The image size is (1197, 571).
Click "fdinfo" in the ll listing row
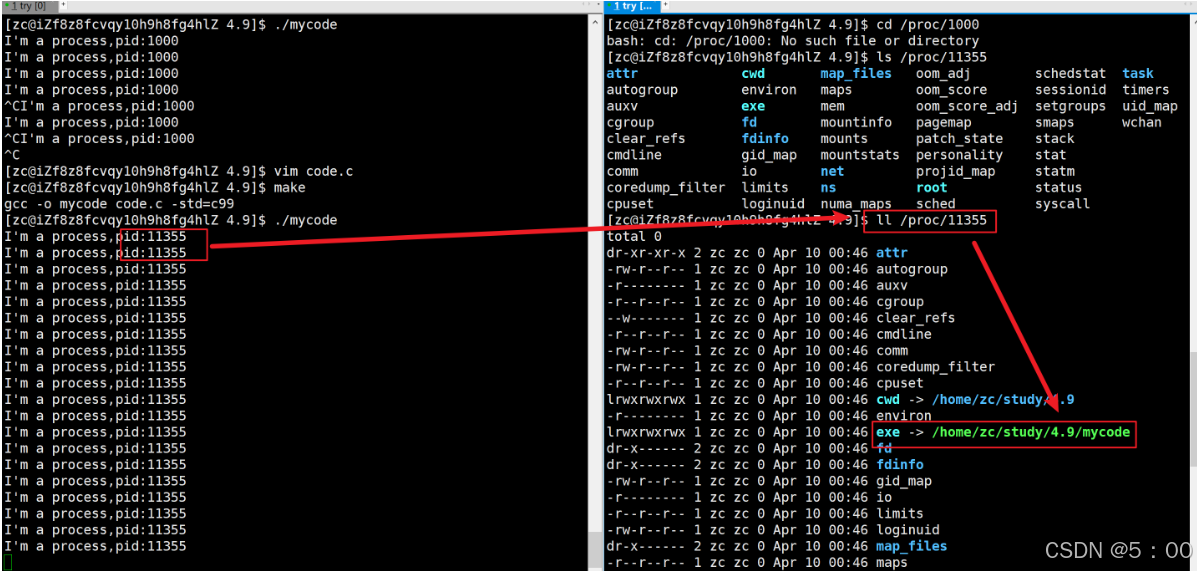(900, 464)
